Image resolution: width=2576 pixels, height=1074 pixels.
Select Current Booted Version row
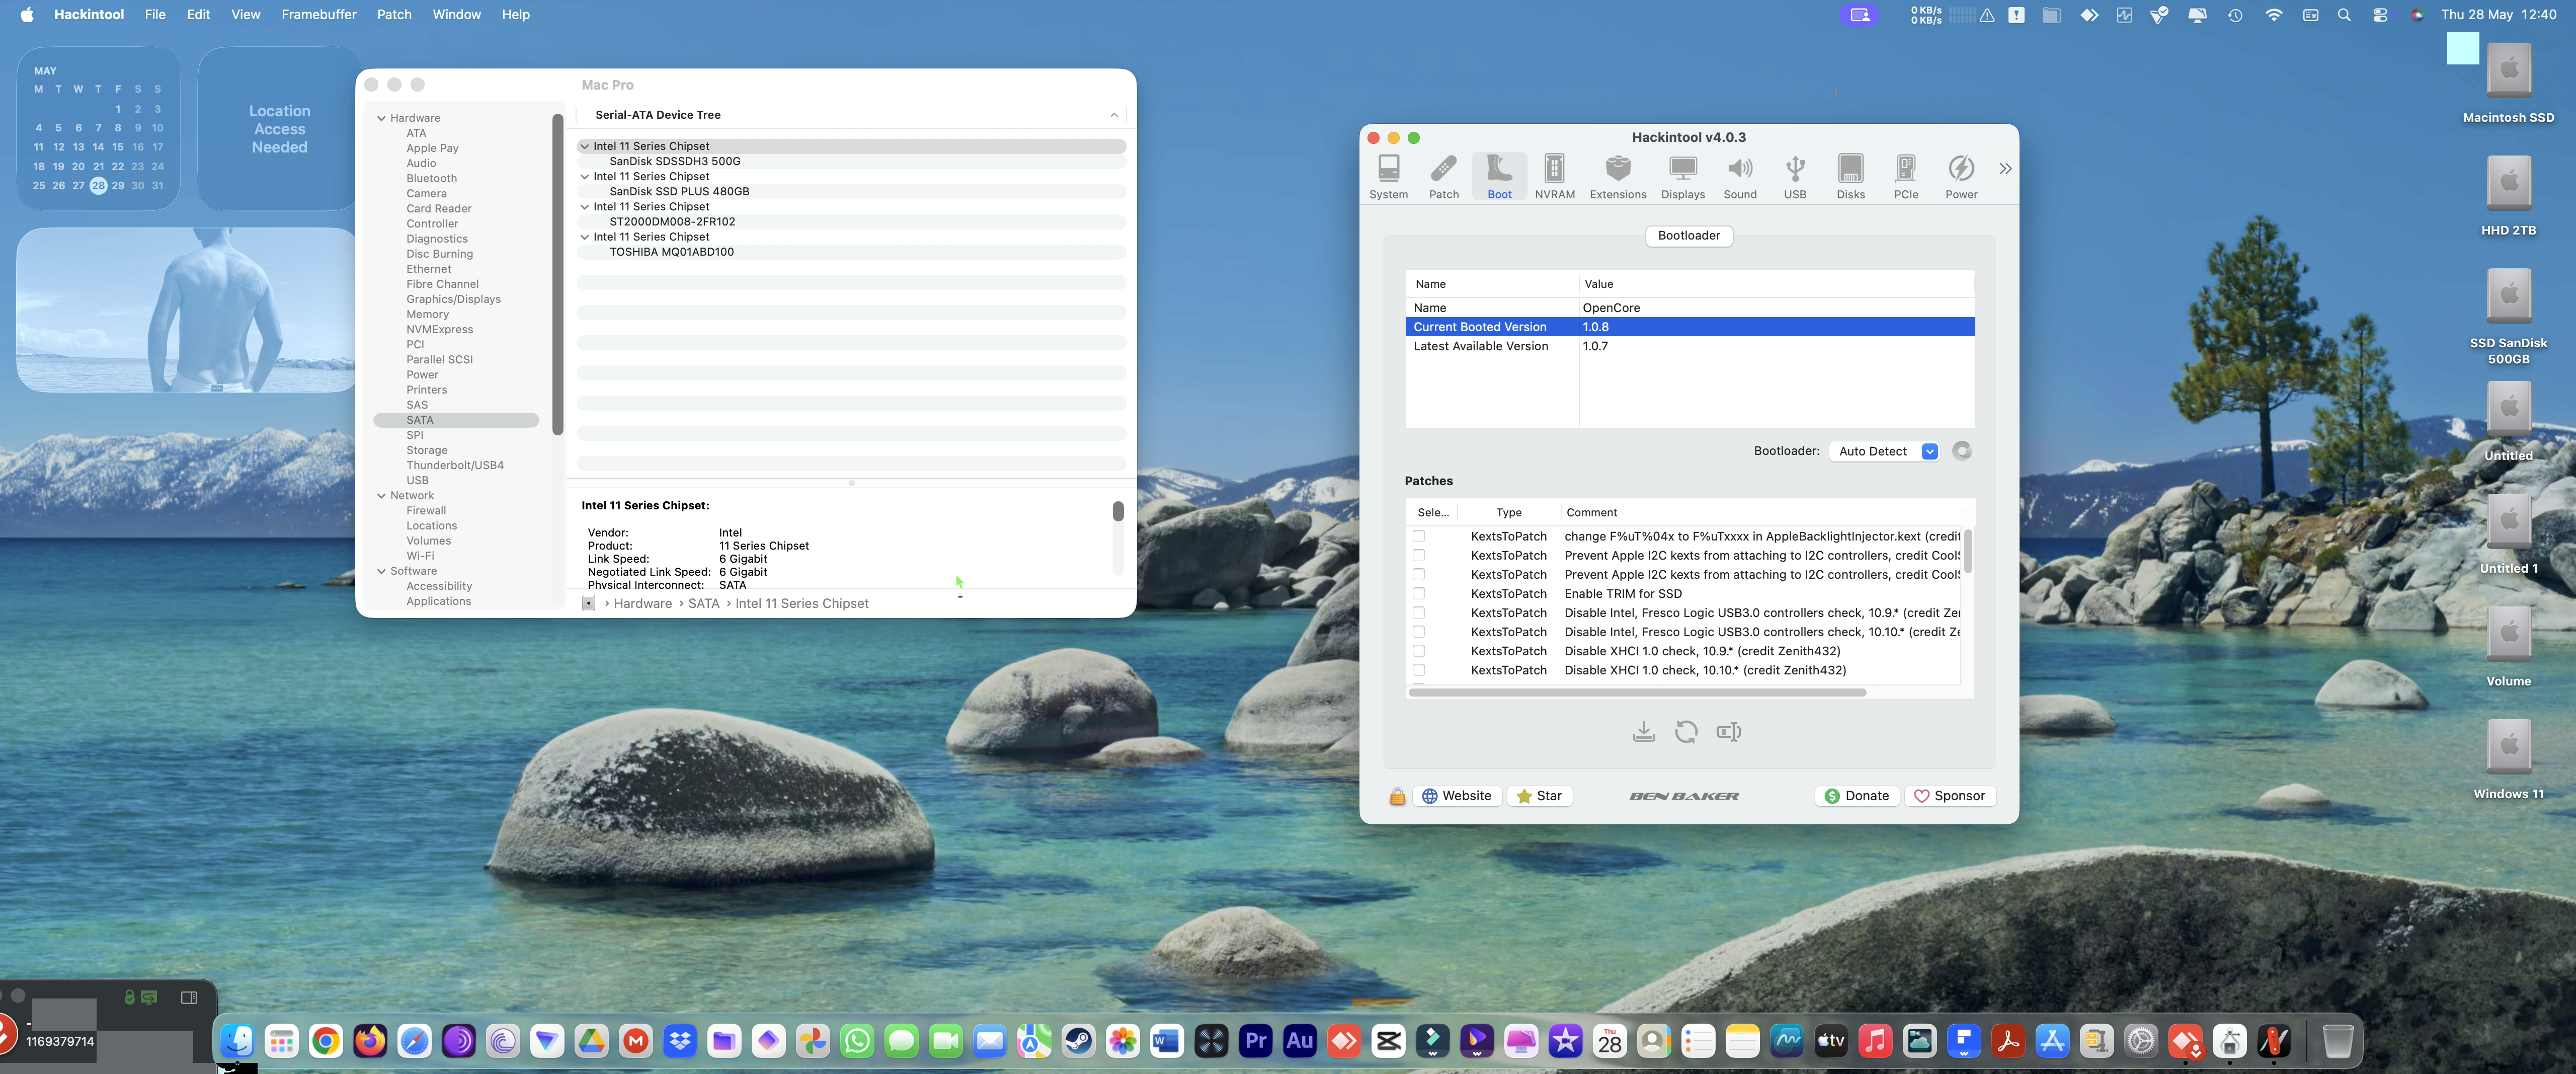point(1689,327)
